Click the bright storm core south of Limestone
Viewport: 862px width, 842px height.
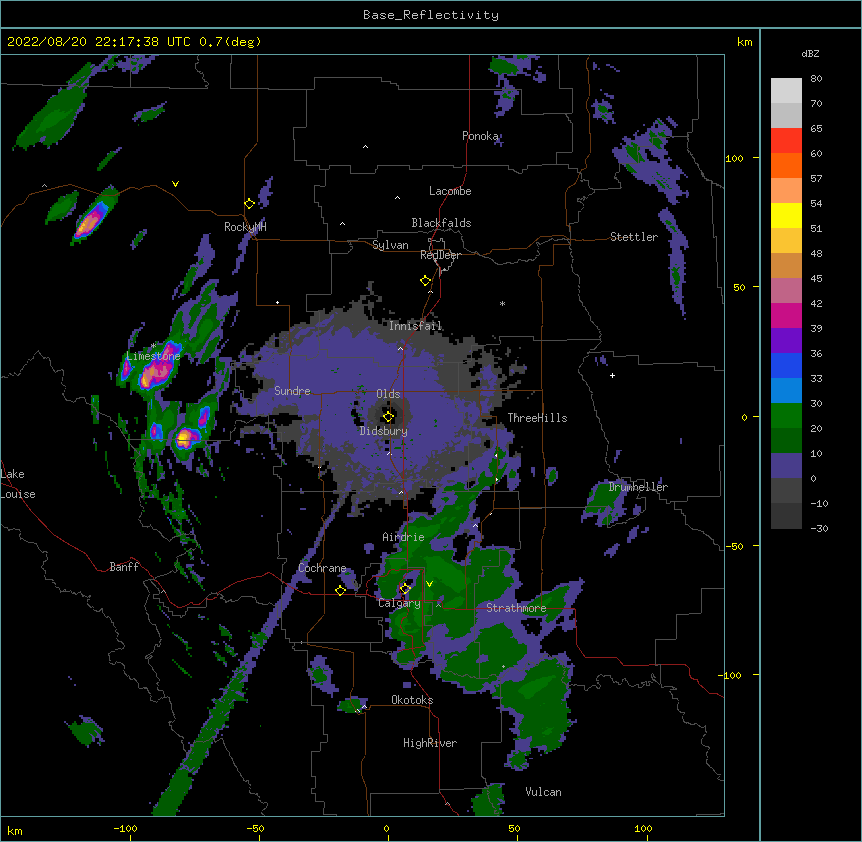tap(185, 438)
